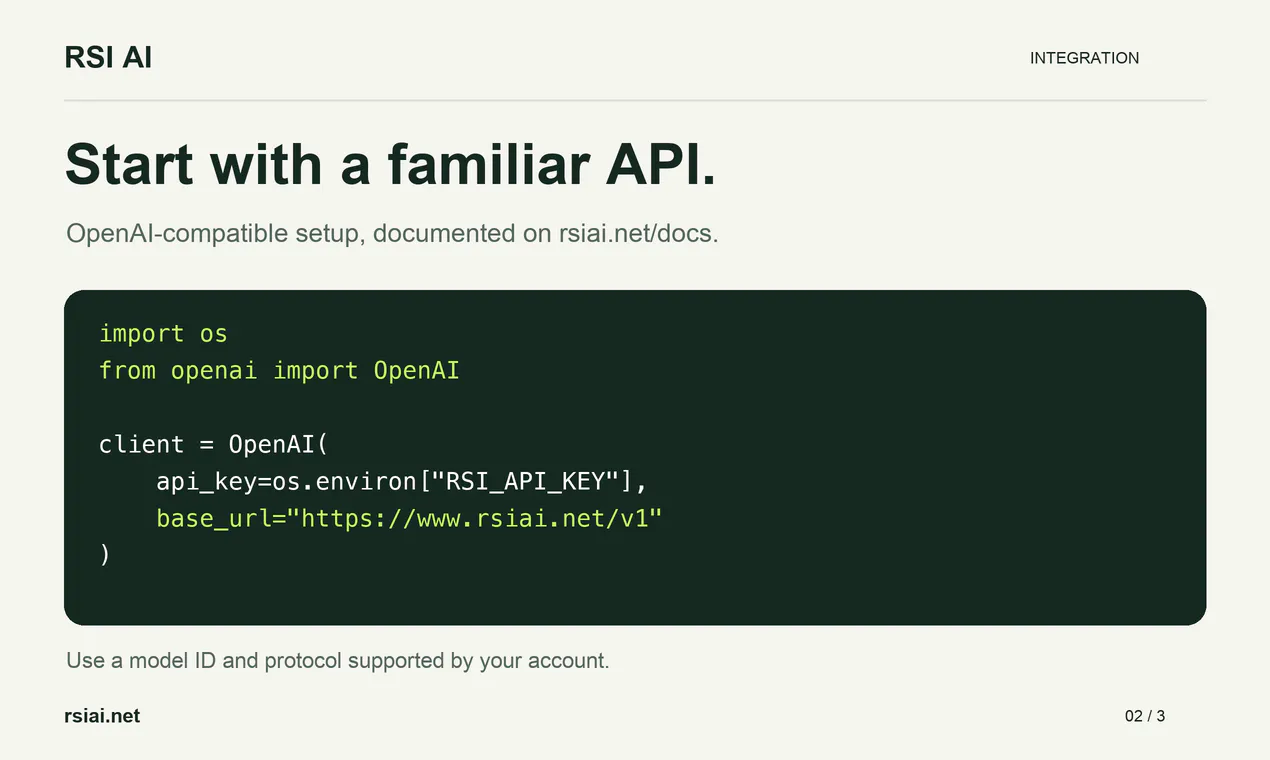Click the horizontal divider under header
Screen dimensions: 1270x760
[635, 100]
